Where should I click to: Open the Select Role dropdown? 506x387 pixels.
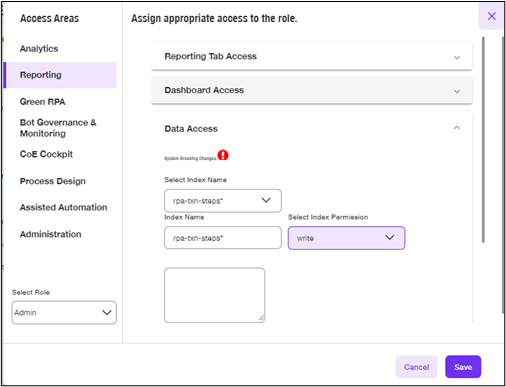tap(64, 312)
